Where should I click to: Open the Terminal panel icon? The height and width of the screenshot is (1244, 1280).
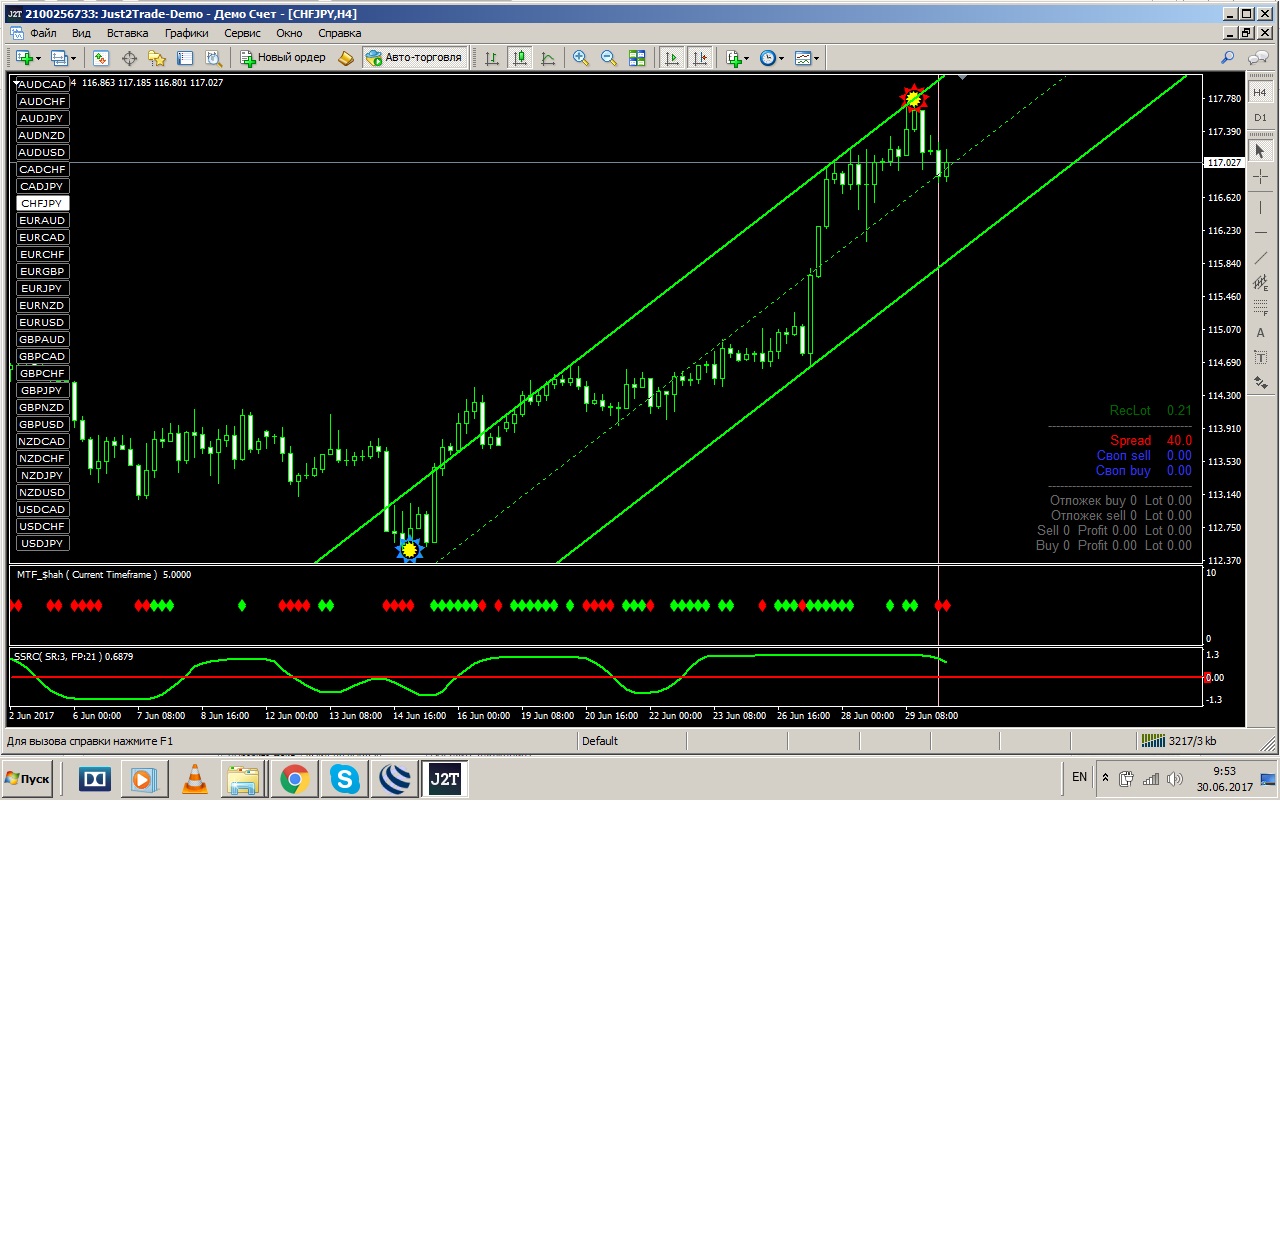(x=185, y=58)
